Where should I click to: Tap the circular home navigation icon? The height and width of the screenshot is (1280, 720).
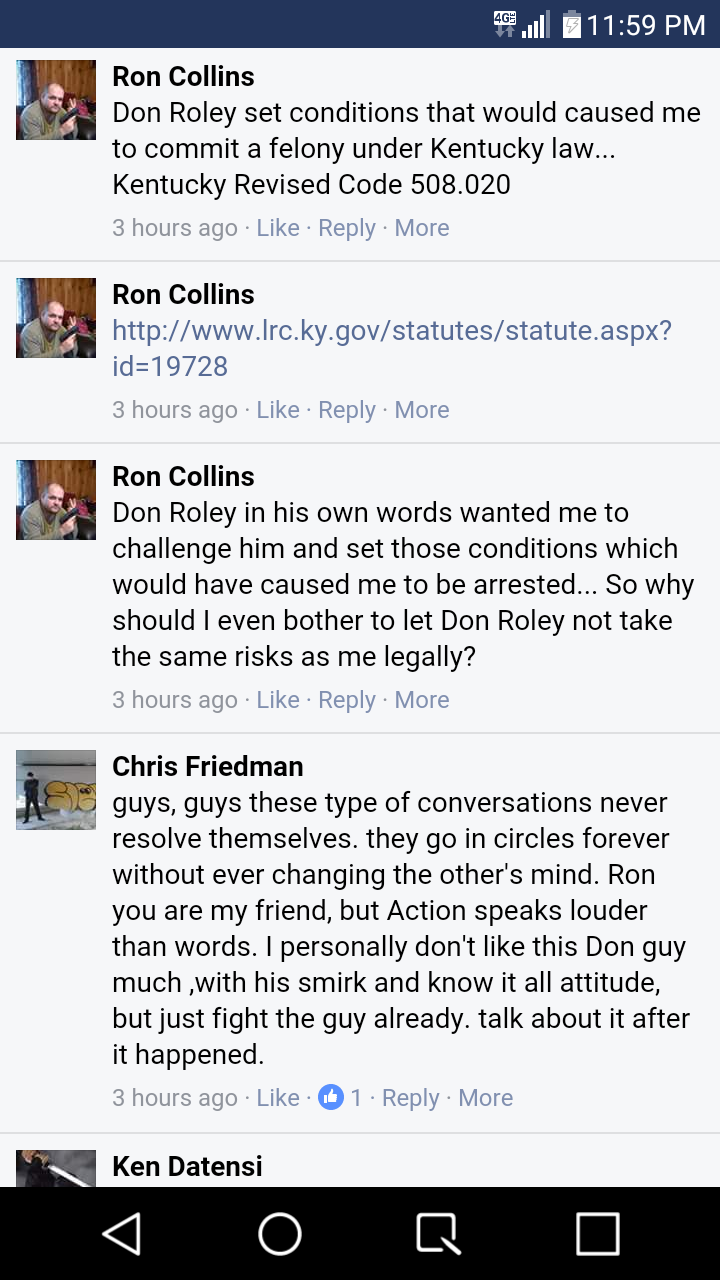[x=280, y=1233]
